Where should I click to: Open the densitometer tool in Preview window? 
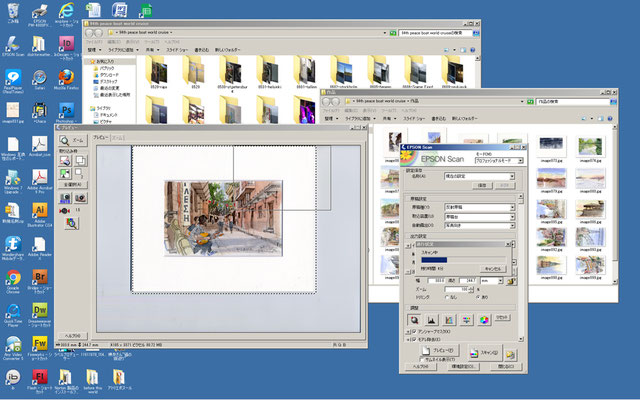[72, 223]
